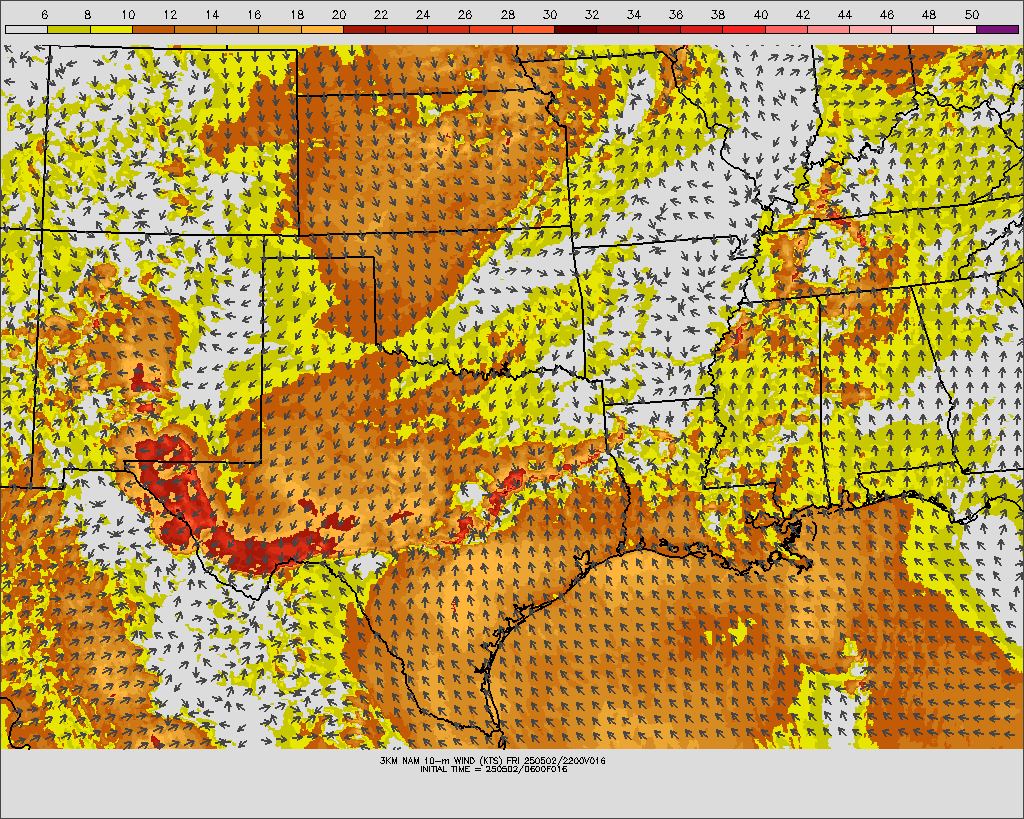Click the legend number 46
The image size is (1024, 819).
pos(886,14)
